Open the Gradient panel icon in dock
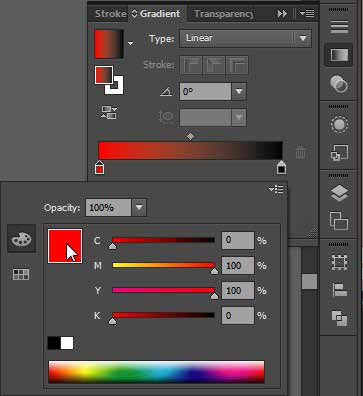The height and width of the screenshot is (396, 363). pyautogui.click(x=339, y=55)
